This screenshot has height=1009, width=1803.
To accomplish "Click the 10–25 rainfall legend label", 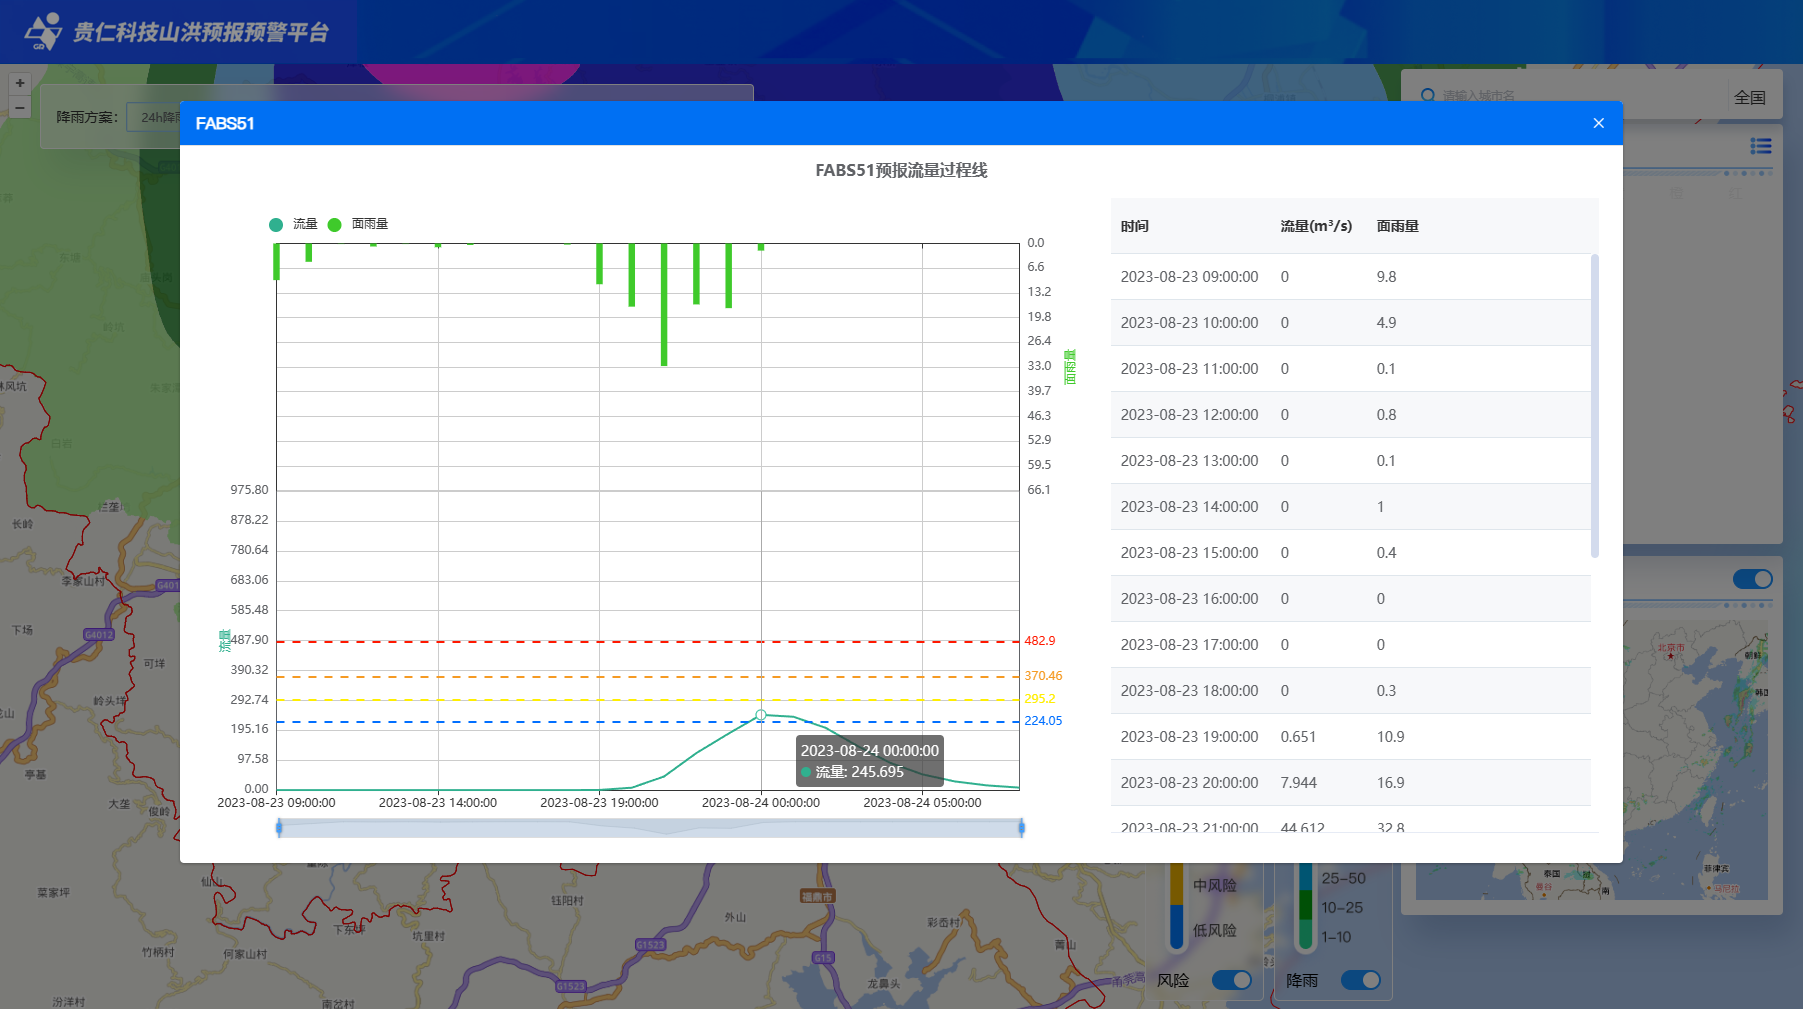I will (1342, 907).
